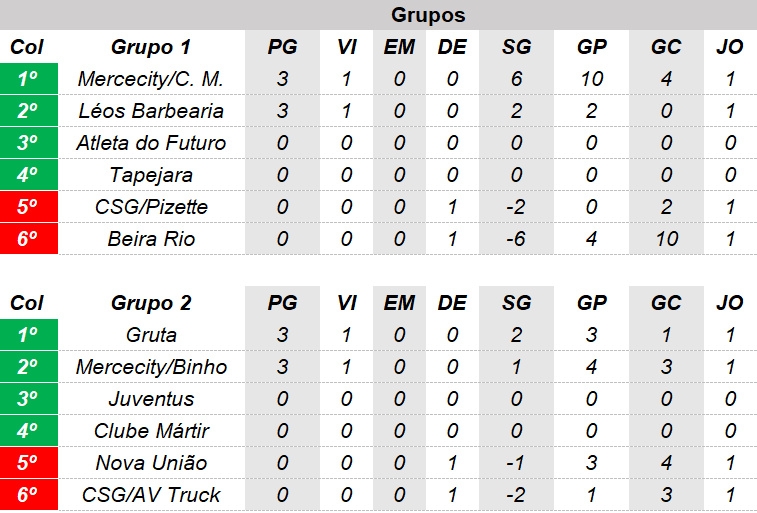Select the Mercecity/Binho team name

[x=151, y=366]
